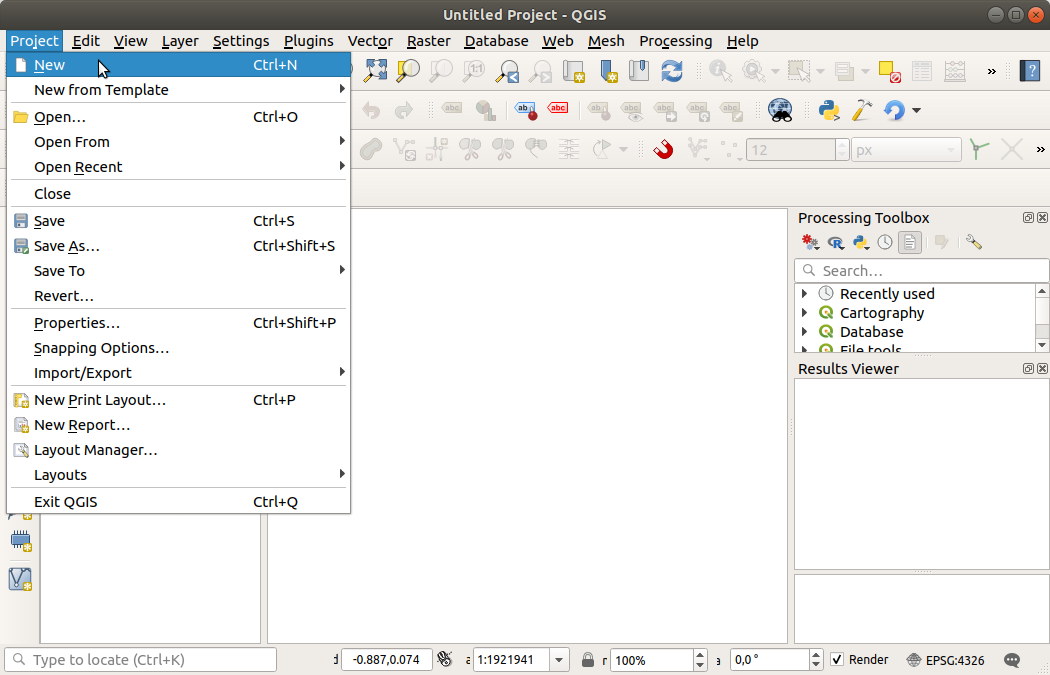Select Save As… from the Project menu

click(67, 246)
